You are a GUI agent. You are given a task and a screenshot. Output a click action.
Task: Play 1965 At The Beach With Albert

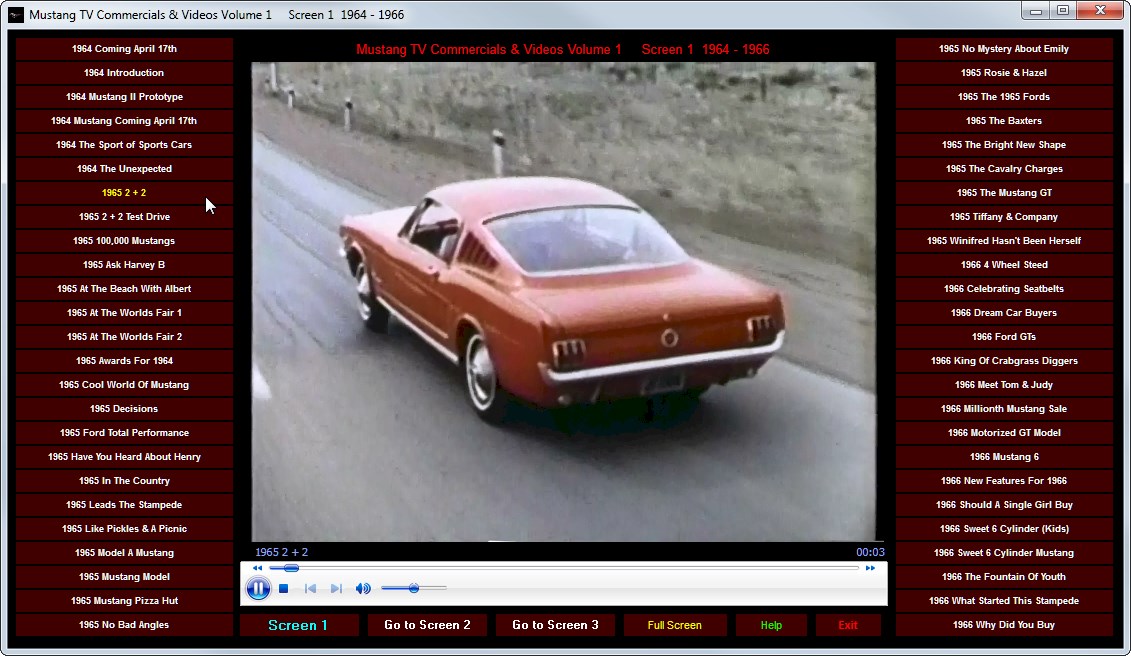tap(124, 289)
